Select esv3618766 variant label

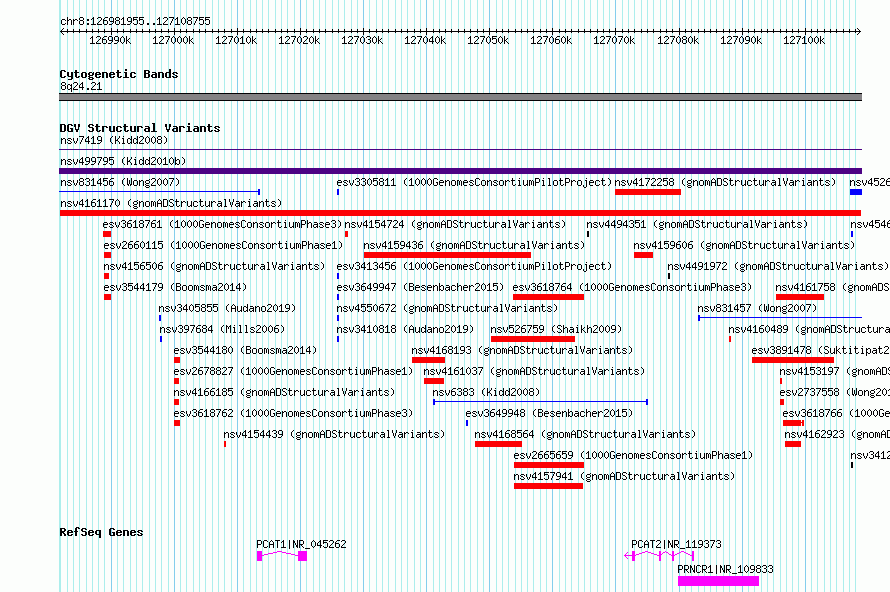pos(836,413)
